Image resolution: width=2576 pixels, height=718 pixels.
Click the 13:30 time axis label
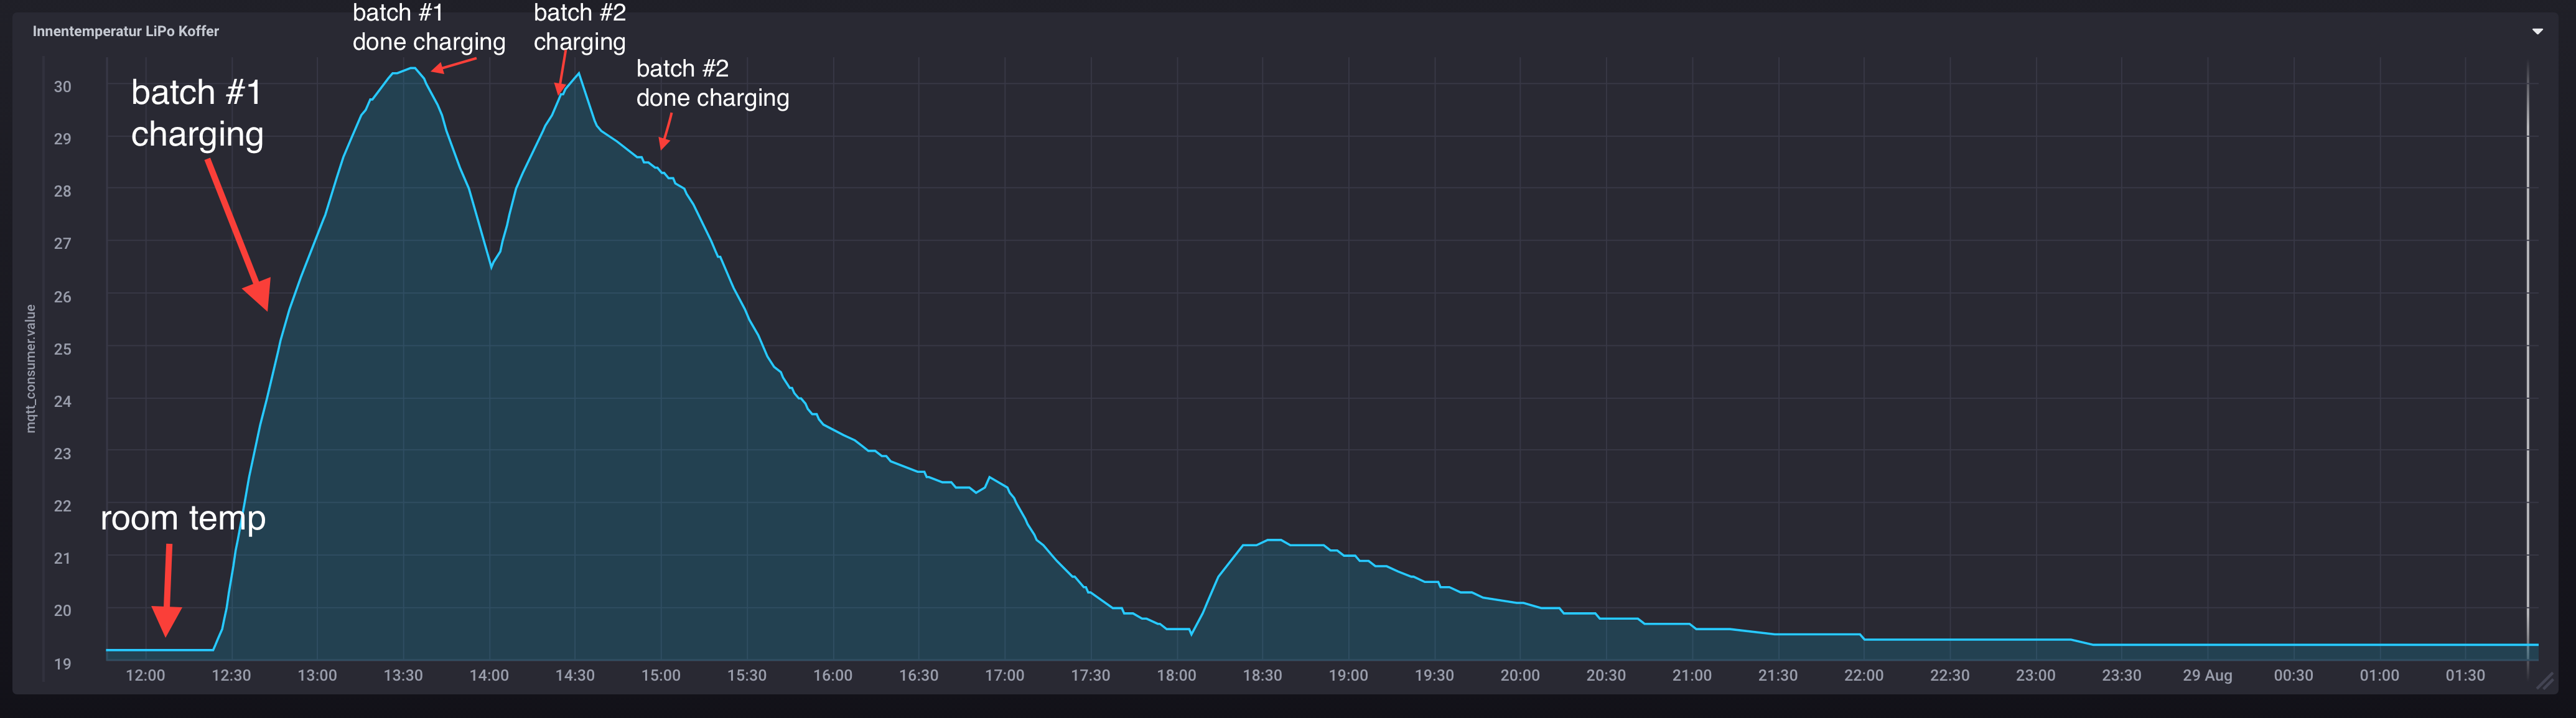pos(403,675)
